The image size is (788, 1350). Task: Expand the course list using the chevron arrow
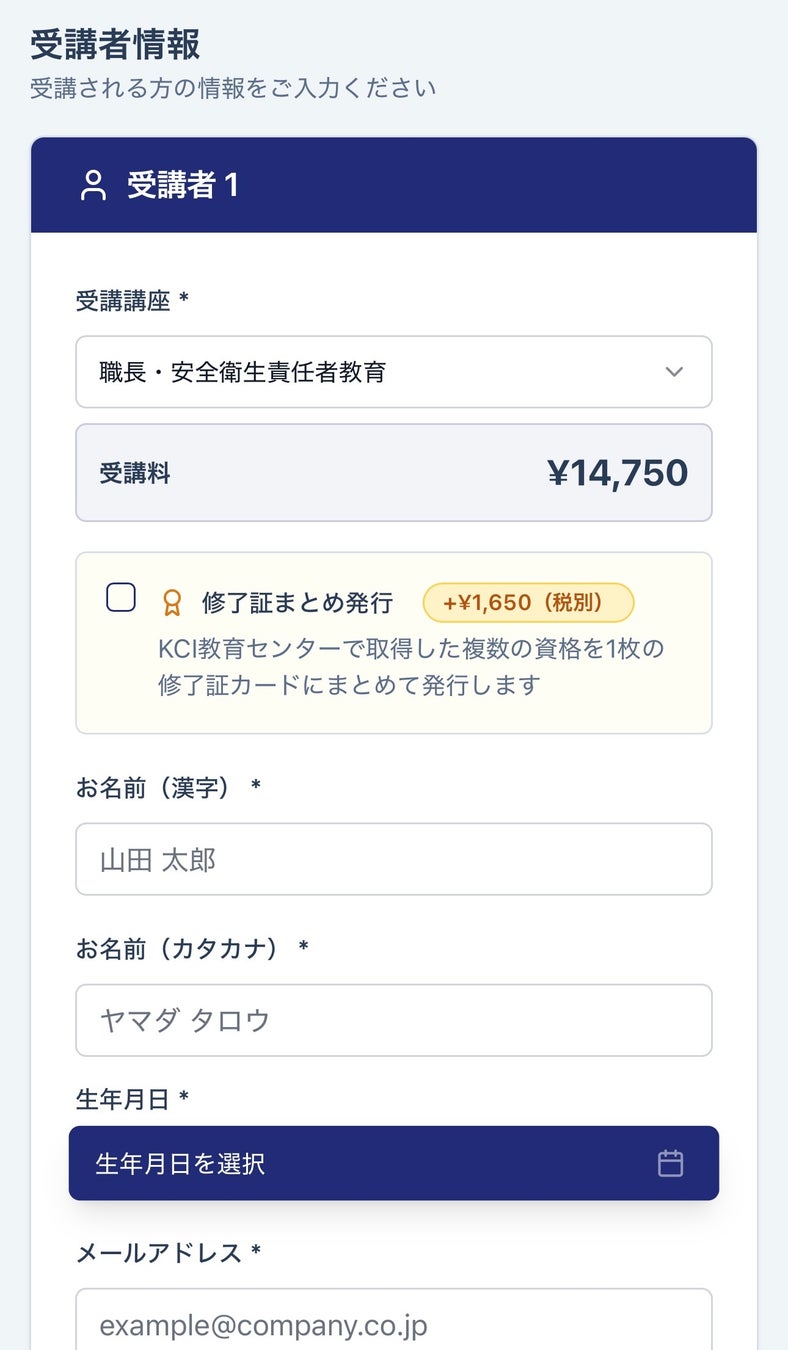(674, 372)
